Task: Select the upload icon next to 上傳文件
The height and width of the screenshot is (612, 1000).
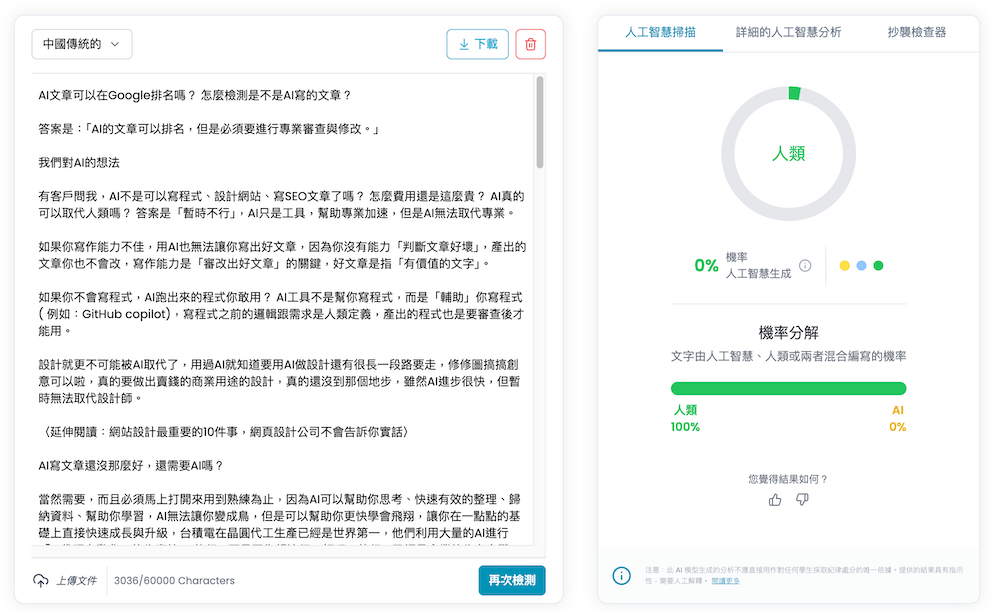Action: tap(40, 580)
